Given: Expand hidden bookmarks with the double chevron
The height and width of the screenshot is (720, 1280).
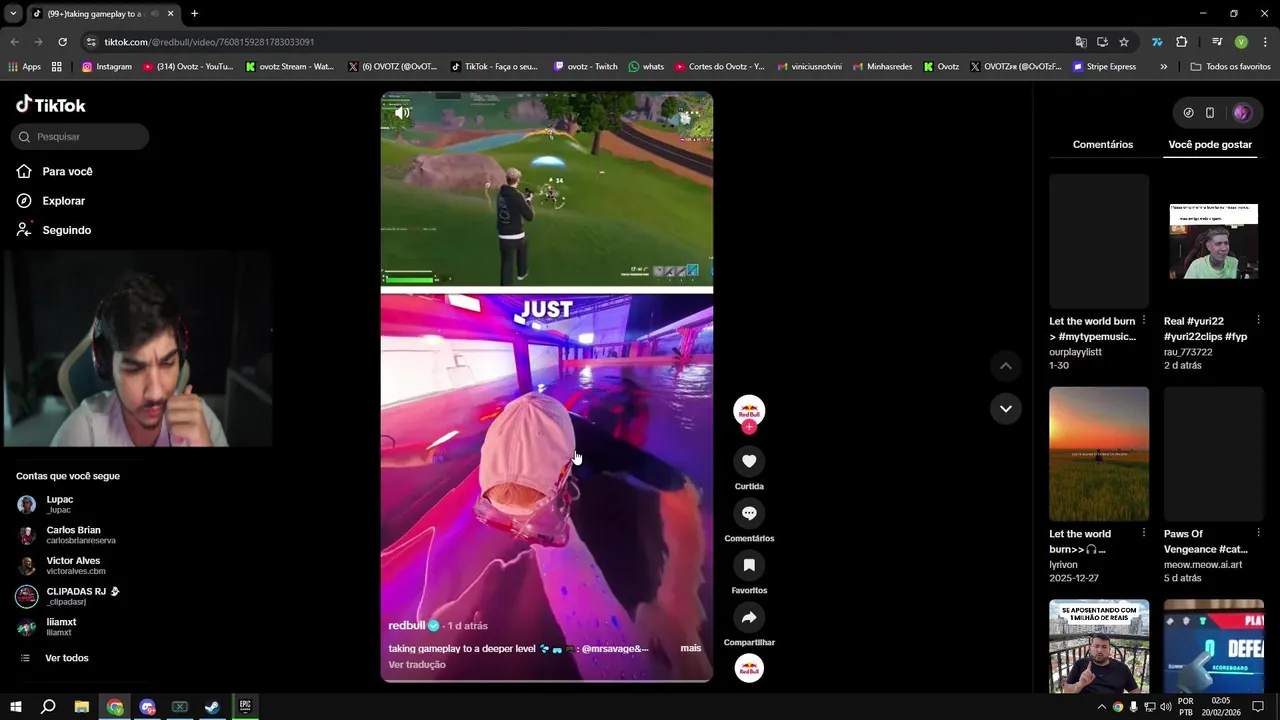Looking at the screenshot, I should tap(1163, 67).
